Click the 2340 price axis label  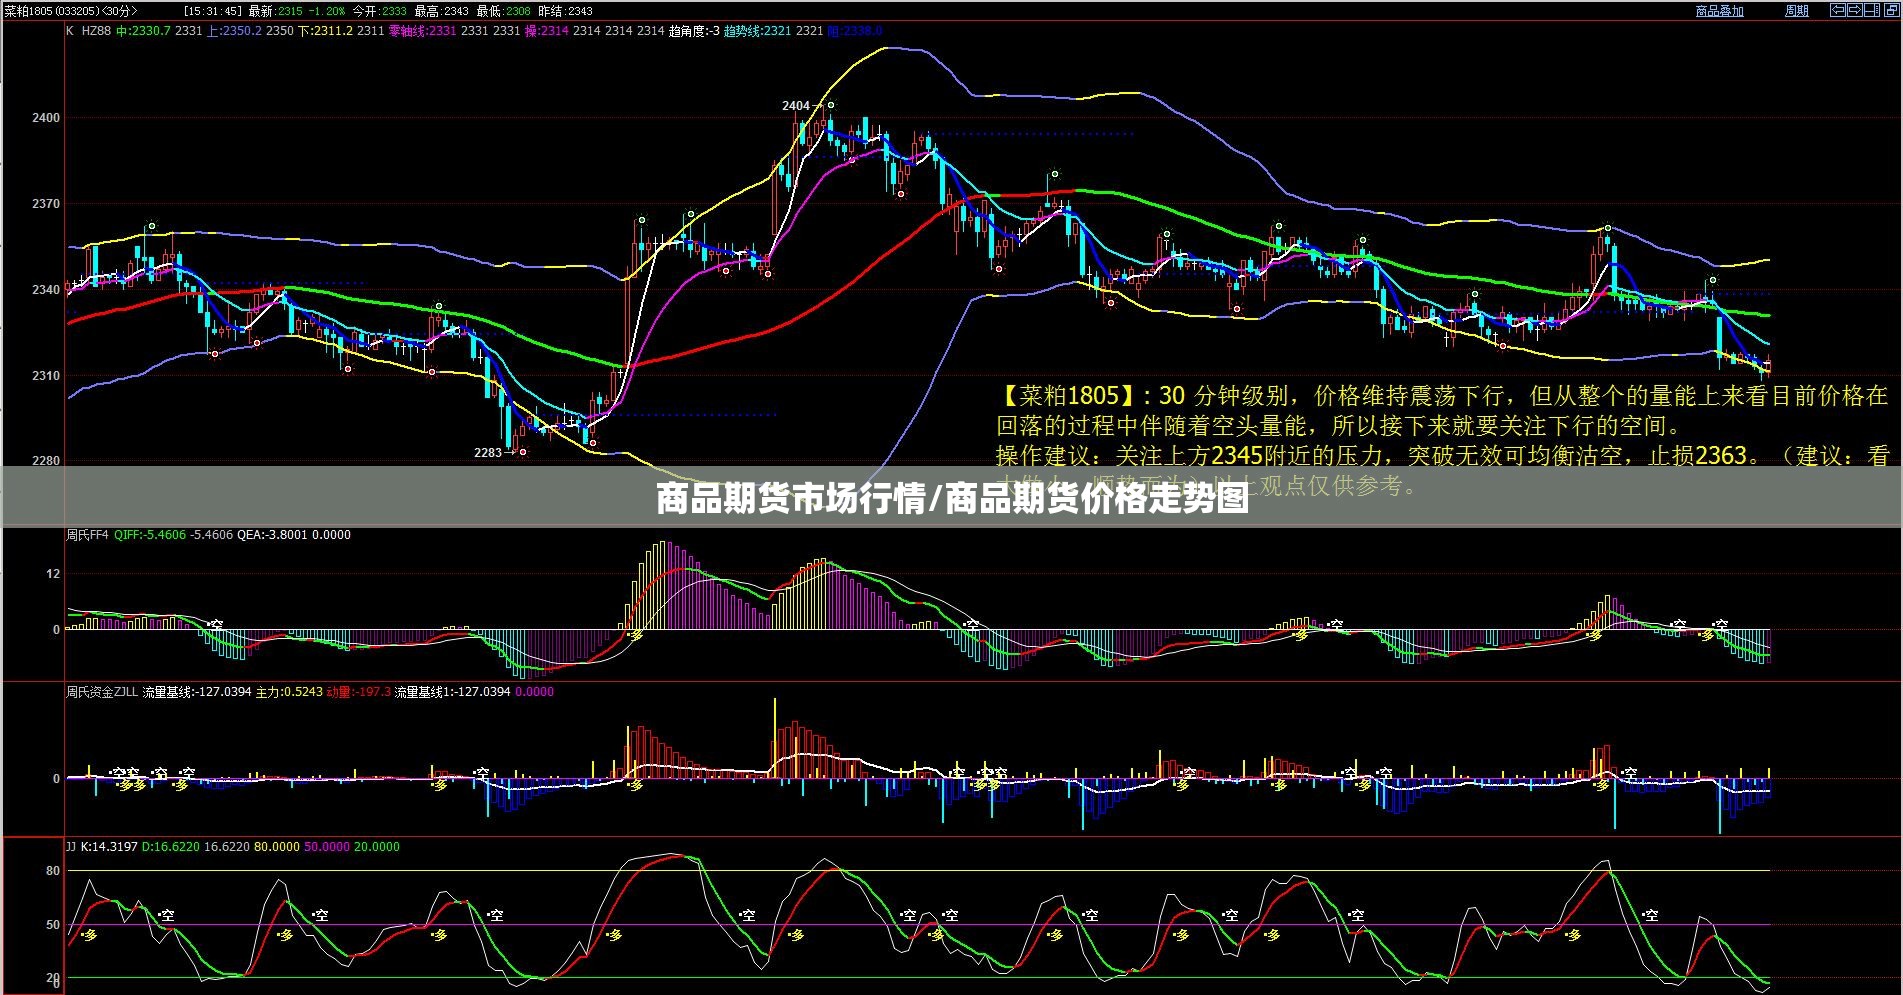pos(46,290)
